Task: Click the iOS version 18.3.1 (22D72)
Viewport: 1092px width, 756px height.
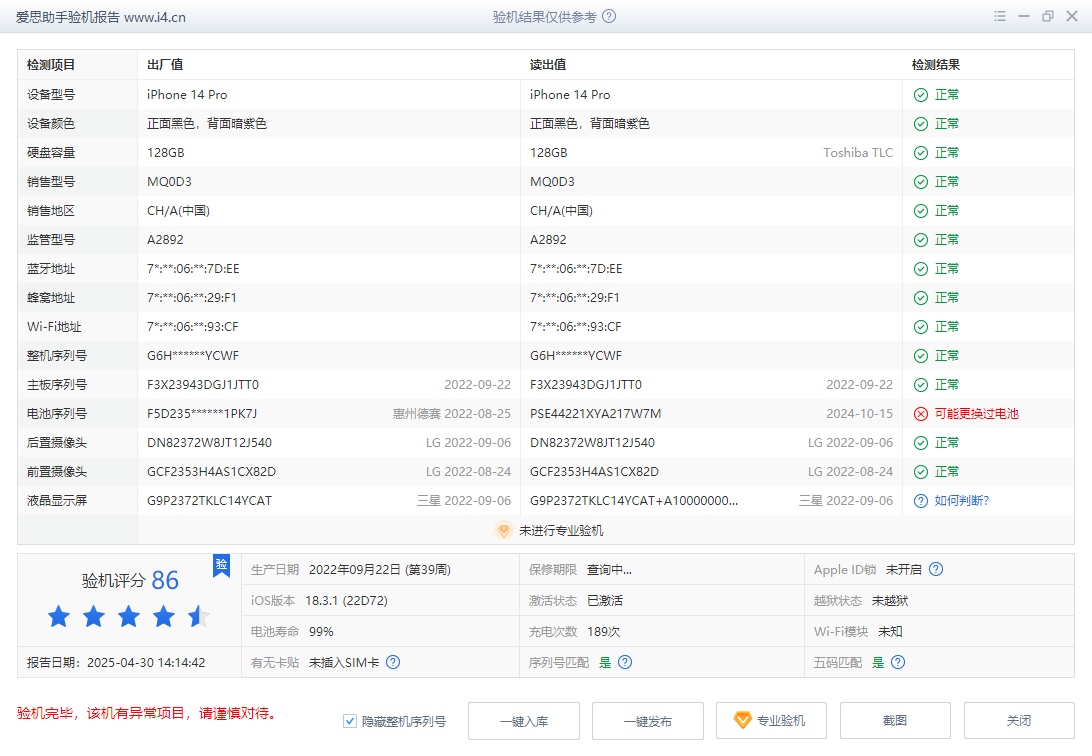Action: pyautogui.click(x=346, y=601)
